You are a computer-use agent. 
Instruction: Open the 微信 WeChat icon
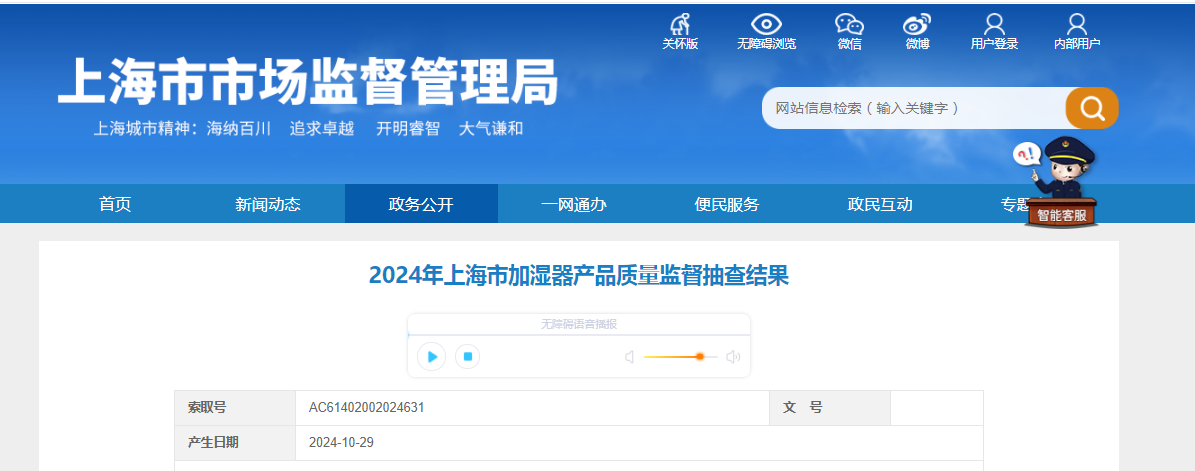coord(849,24)
